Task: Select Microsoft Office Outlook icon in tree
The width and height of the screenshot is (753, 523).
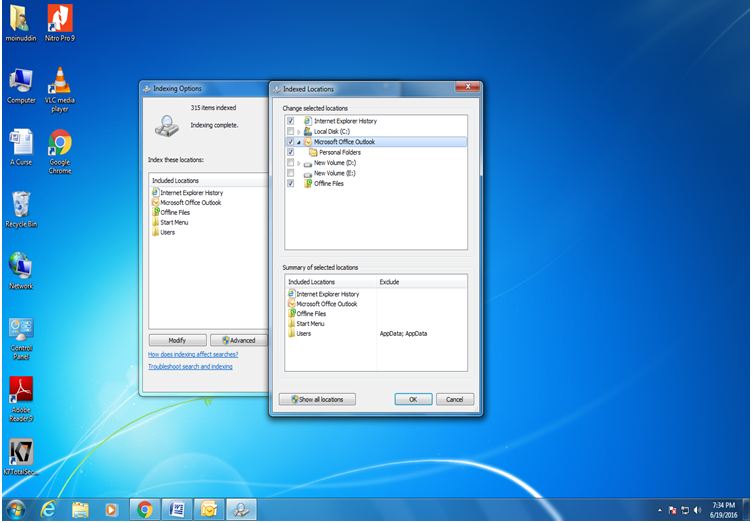Action: click(308, 142)
